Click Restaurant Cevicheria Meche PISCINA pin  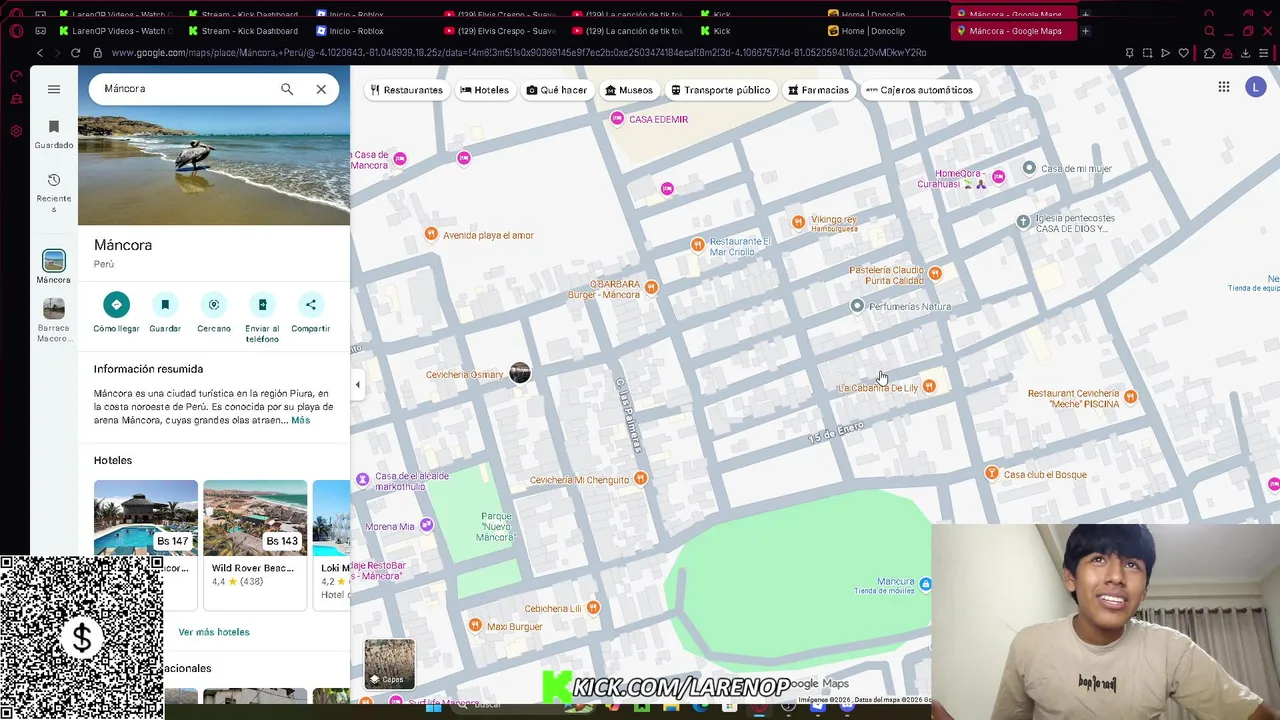click(1130, 397)
